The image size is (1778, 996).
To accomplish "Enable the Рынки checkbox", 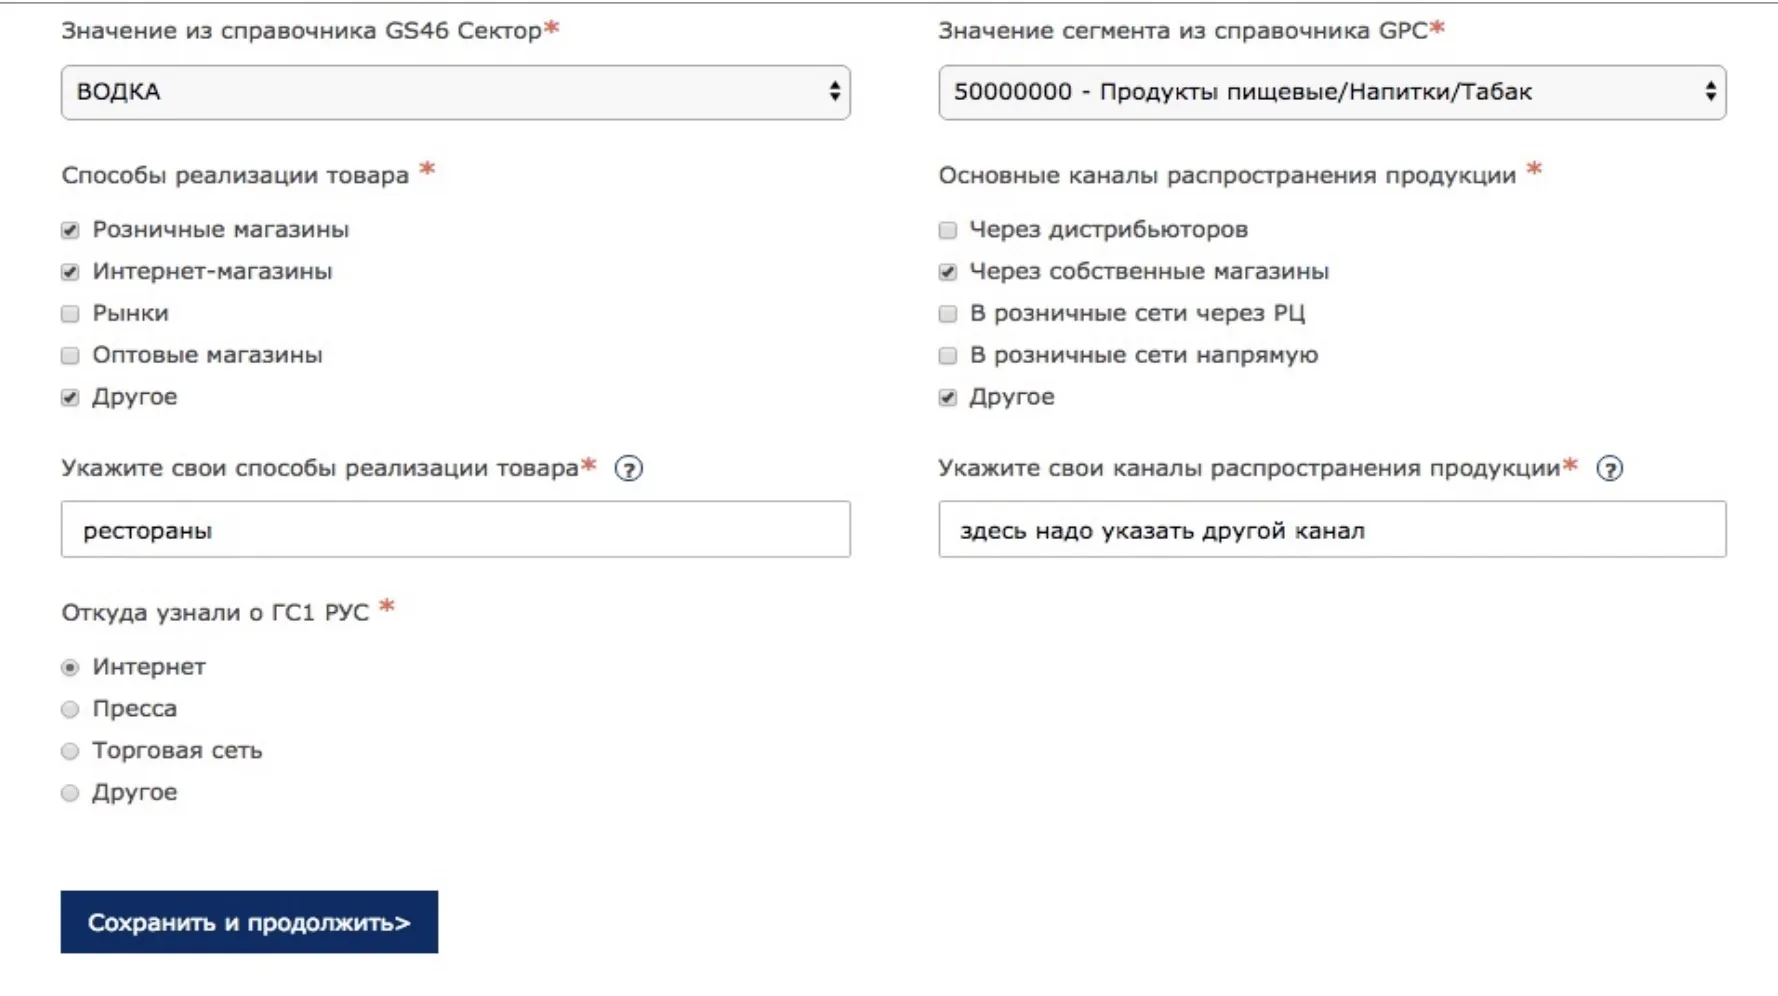I will [x=70, y=314].
